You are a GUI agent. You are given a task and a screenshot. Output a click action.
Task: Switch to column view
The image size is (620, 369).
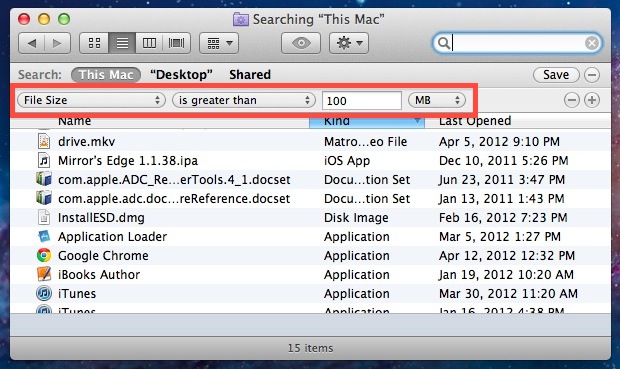pos(149,43)
